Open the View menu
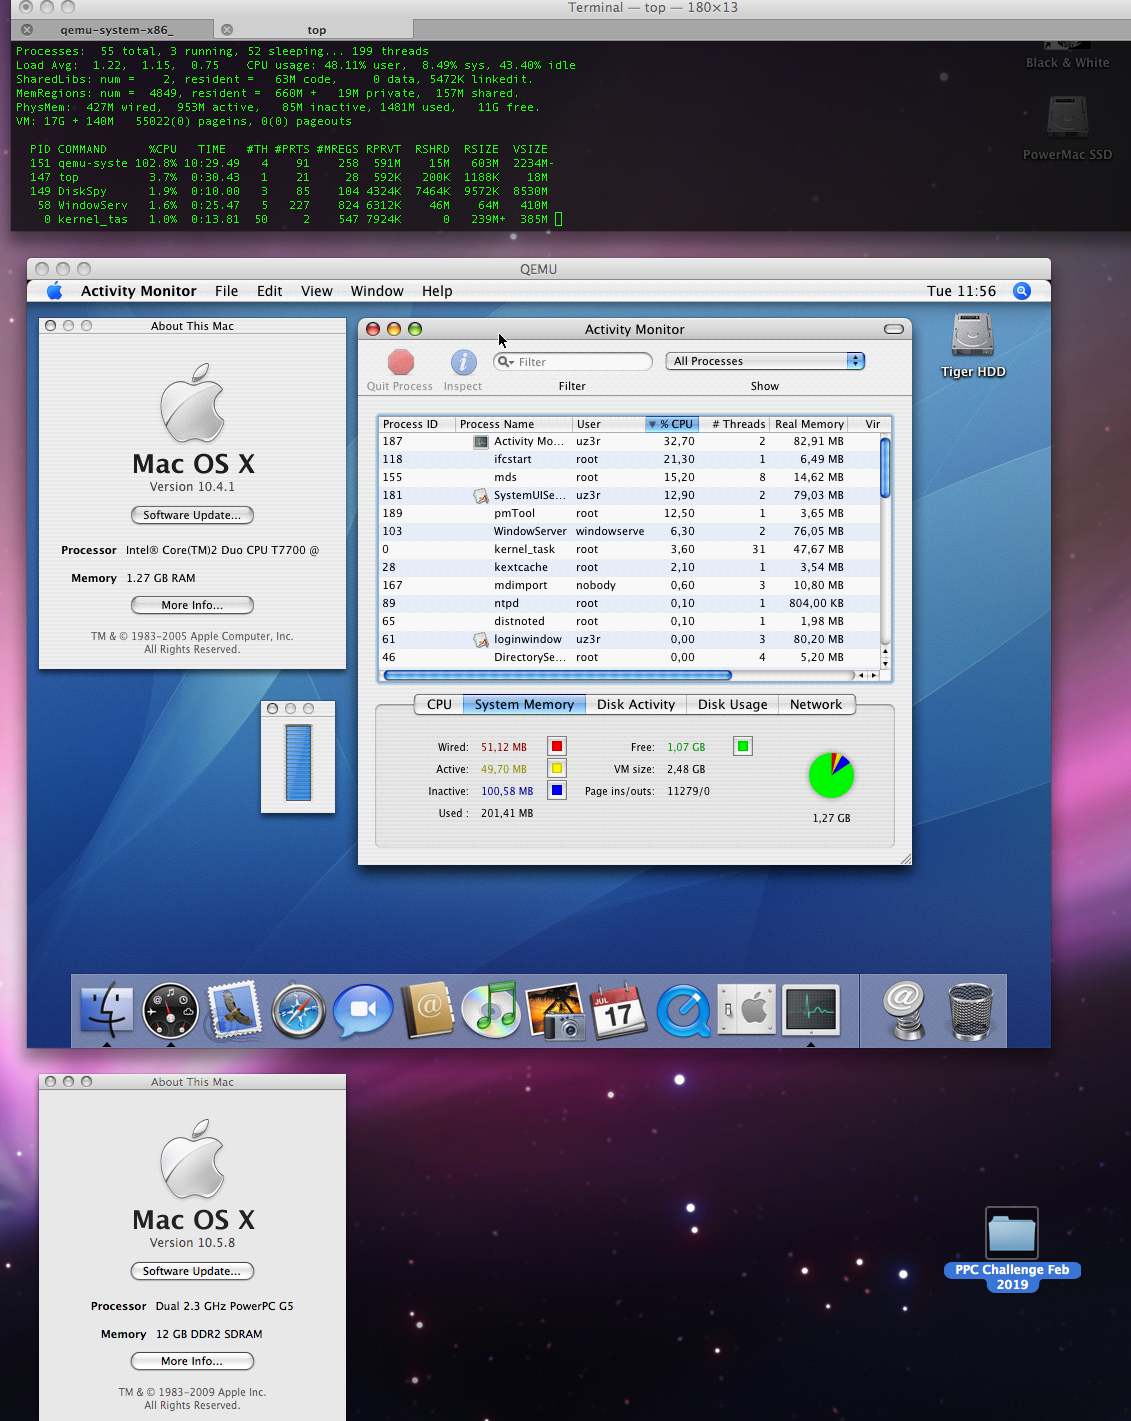The image size is (1131, 1421). (x=317, y=291)
